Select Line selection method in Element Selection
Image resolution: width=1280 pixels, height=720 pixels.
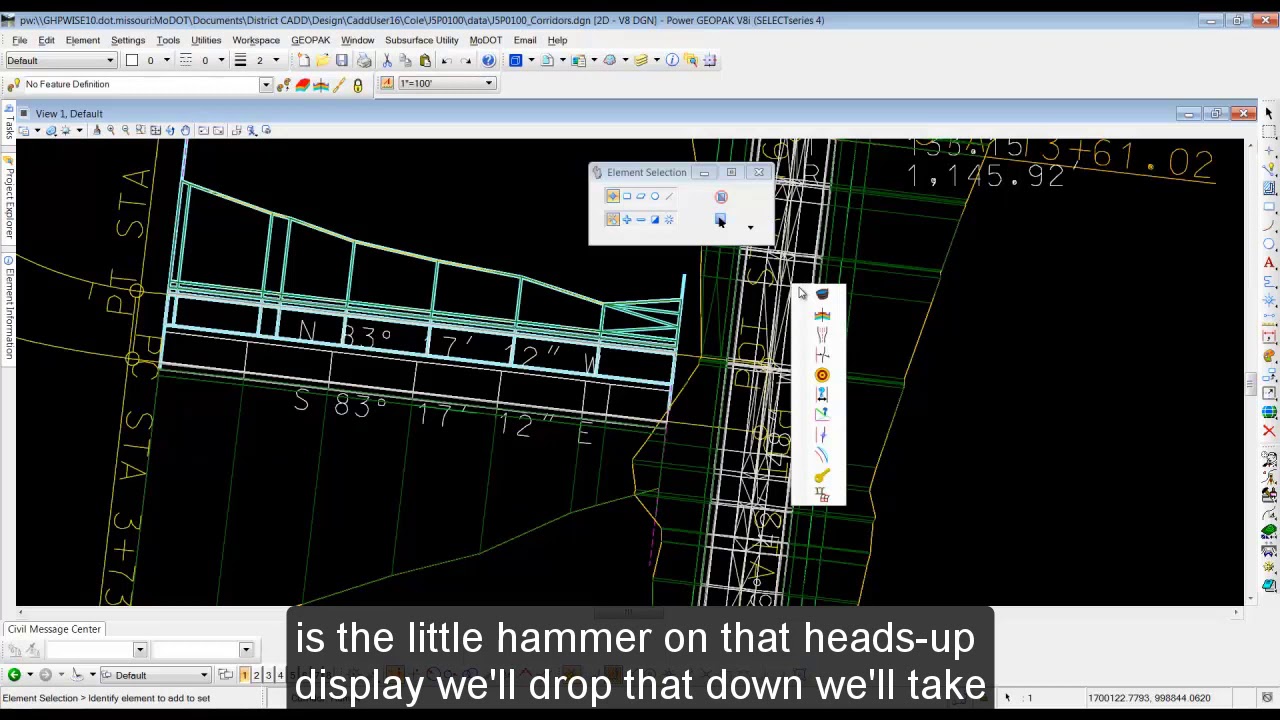point(669,196)
